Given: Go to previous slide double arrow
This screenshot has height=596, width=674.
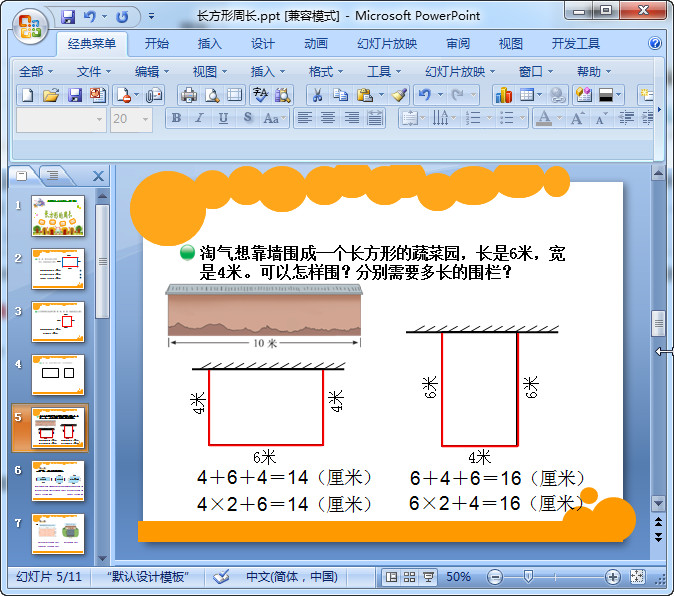Looking at the screenshot, I should 658,522.
